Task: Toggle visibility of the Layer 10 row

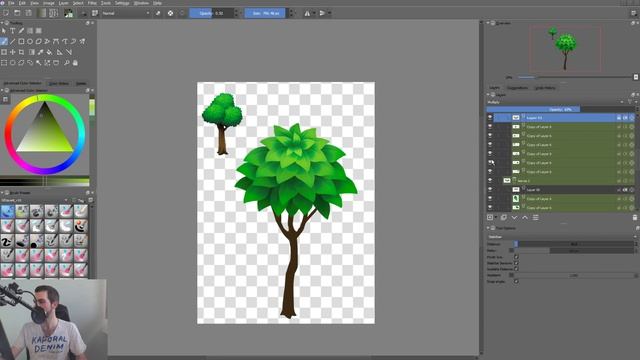Action: pyautogui.click(x=490, y=189)
